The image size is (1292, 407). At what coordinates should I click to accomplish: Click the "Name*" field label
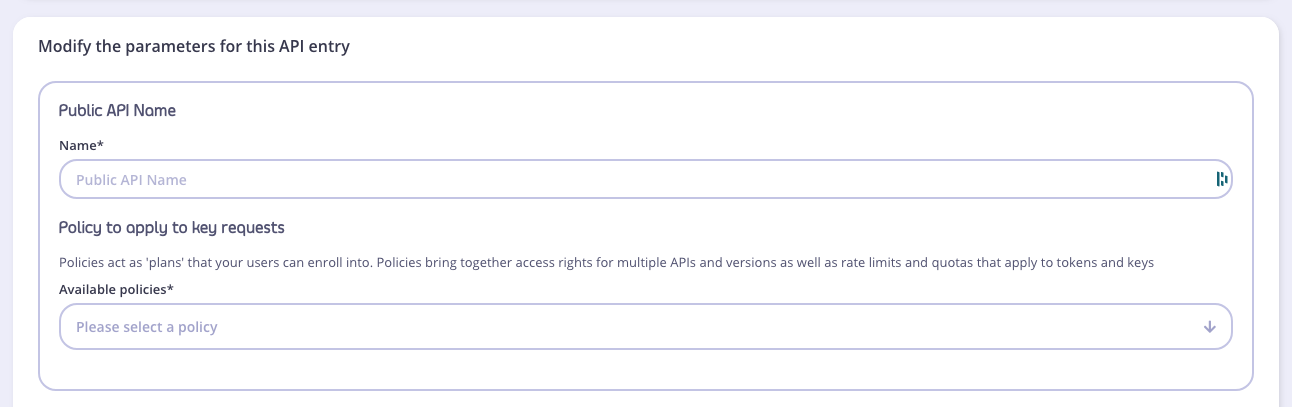tap(80, 146)
